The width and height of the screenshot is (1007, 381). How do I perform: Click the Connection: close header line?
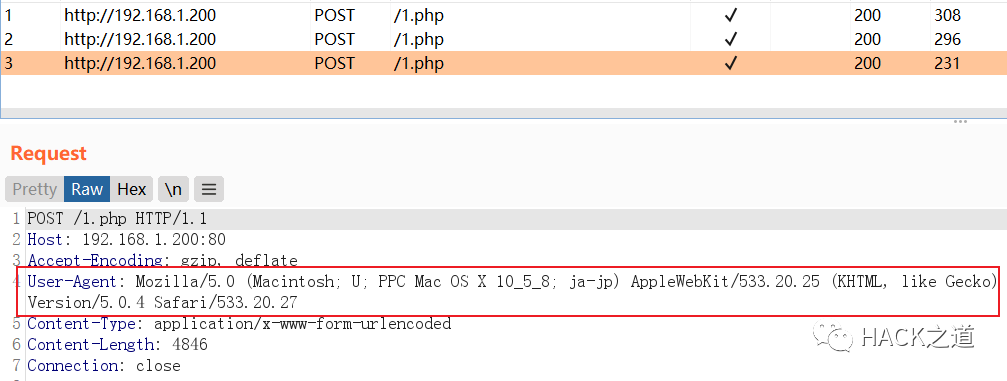(104, 366)
